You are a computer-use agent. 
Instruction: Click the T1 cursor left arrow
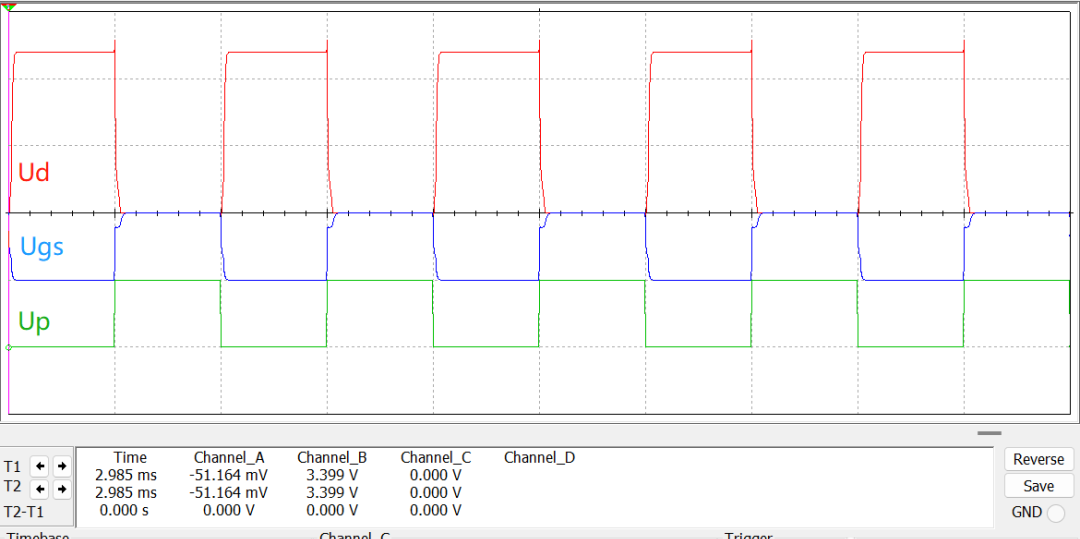(38, 466)
